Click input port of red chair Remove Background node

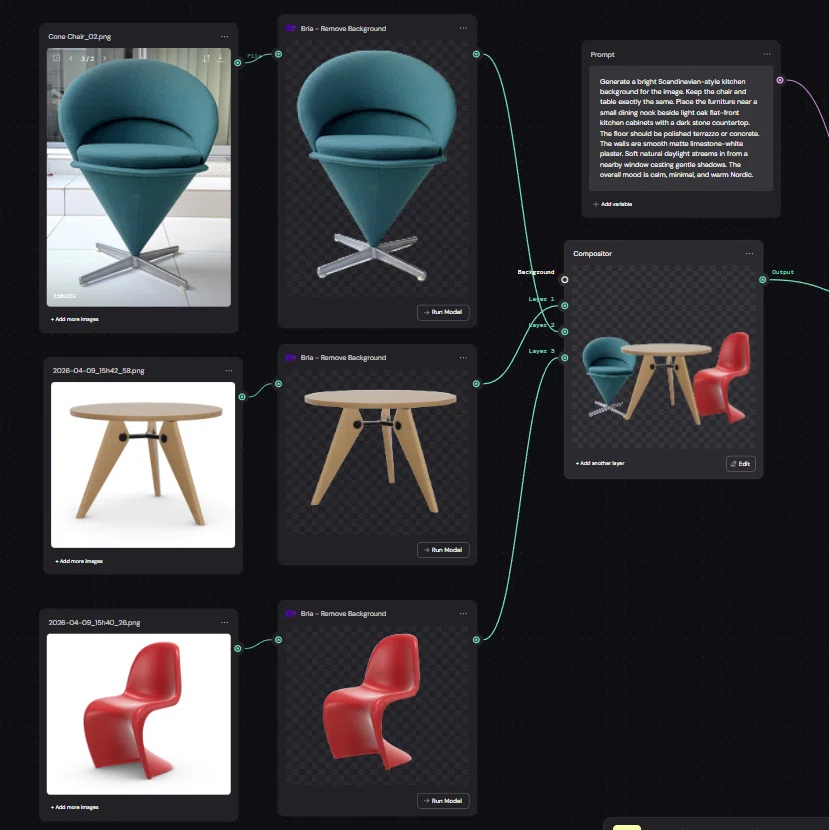pyautogui.click(x=278, y=640)
